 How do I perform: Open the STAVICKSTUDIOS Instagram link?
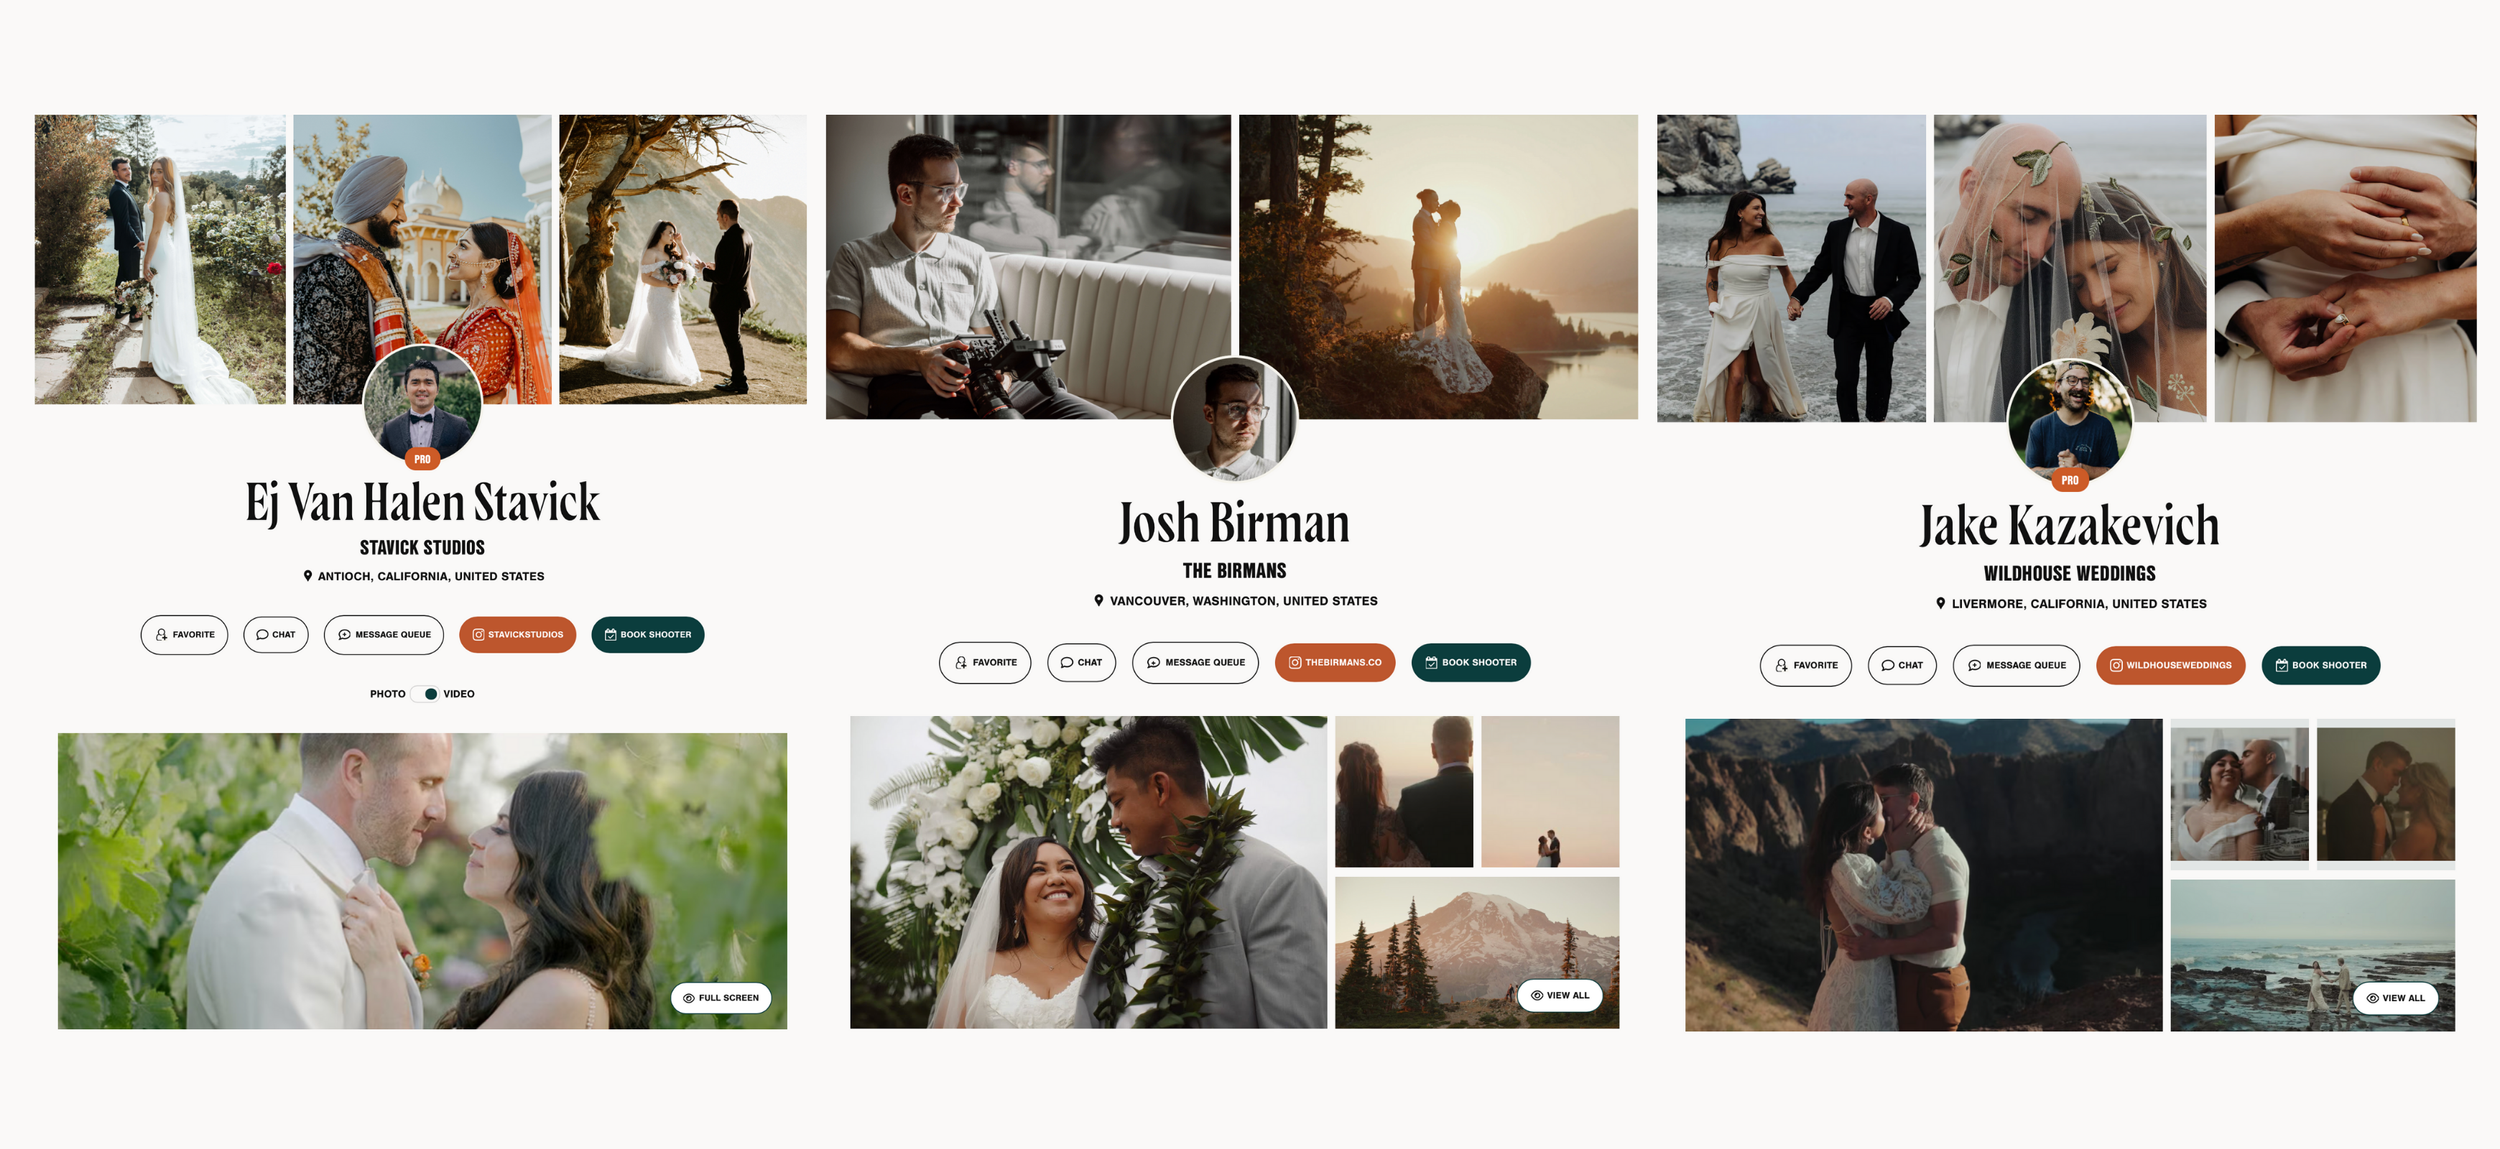pos(517,635)
